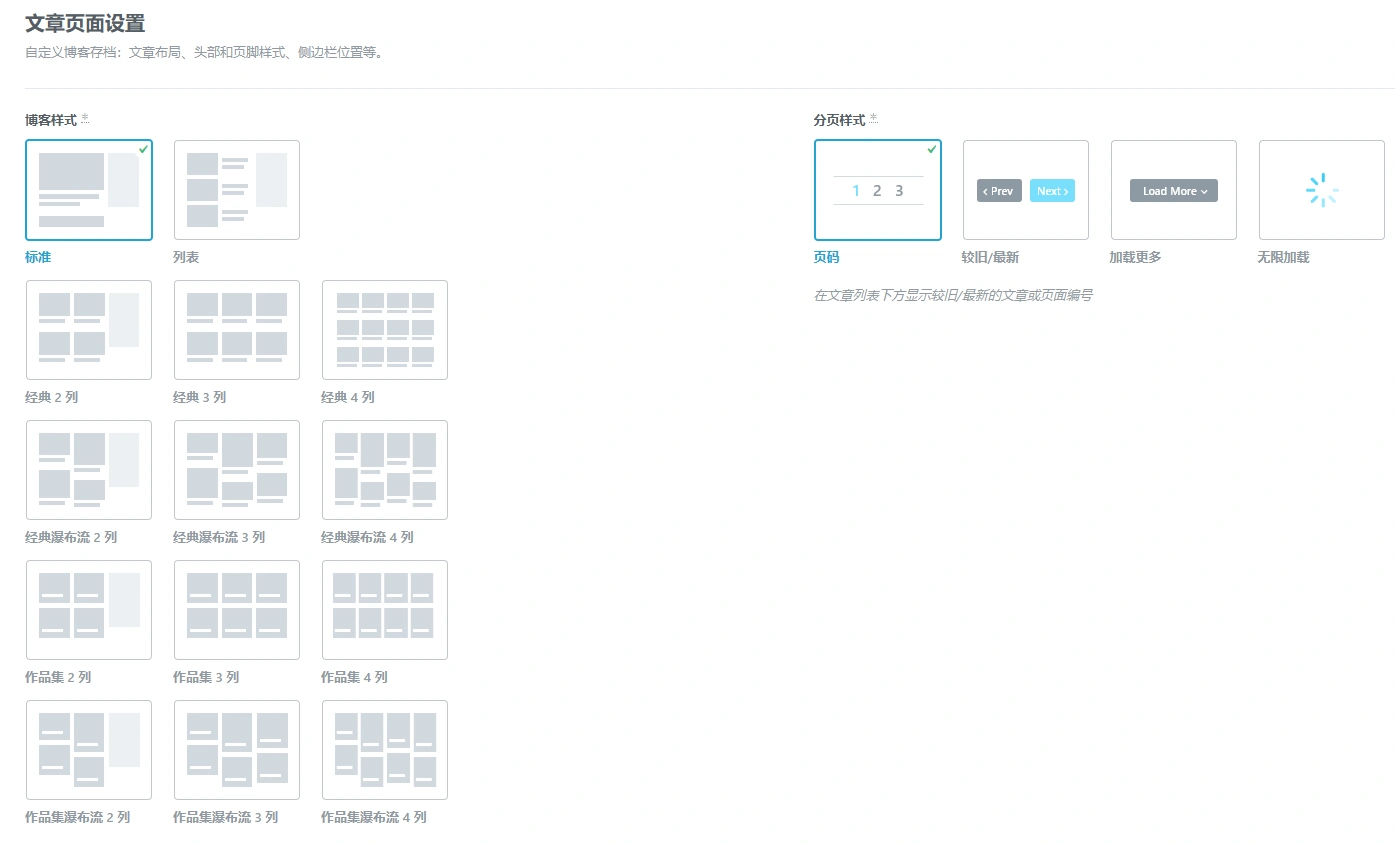Click the Load More button in the thumbnail
The image size is (1395, 844).
click(1173, 190)
